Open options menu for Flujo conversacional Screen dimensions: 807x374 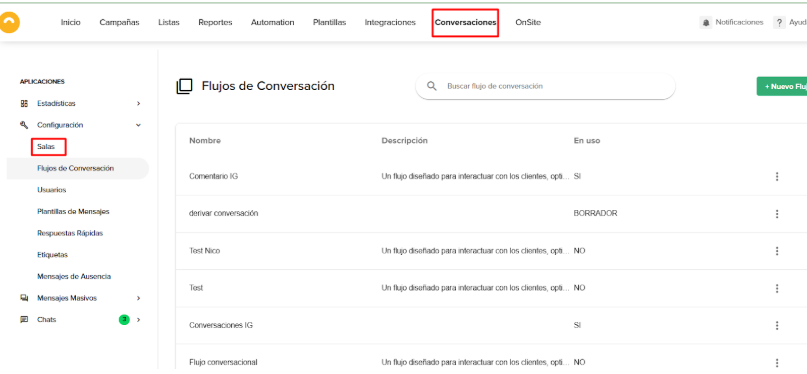[x=777, y=363]
